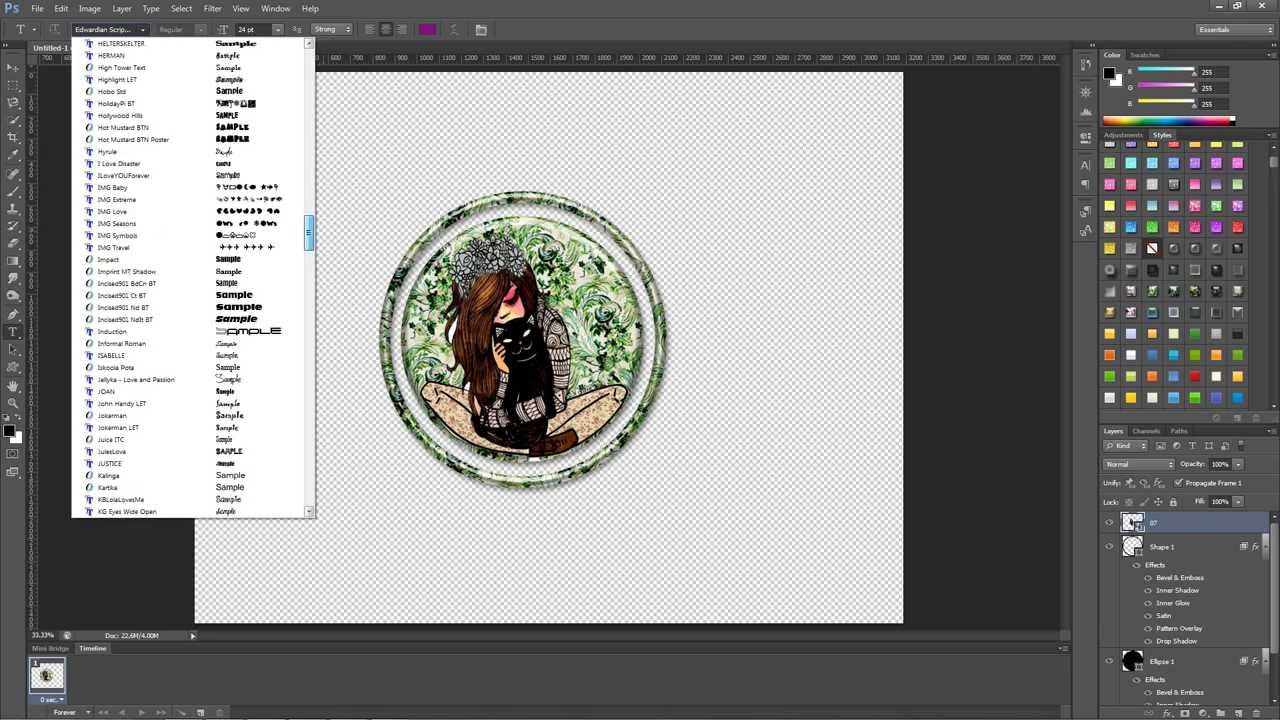Click the Lock all layer icon

tap(1173, 502)
